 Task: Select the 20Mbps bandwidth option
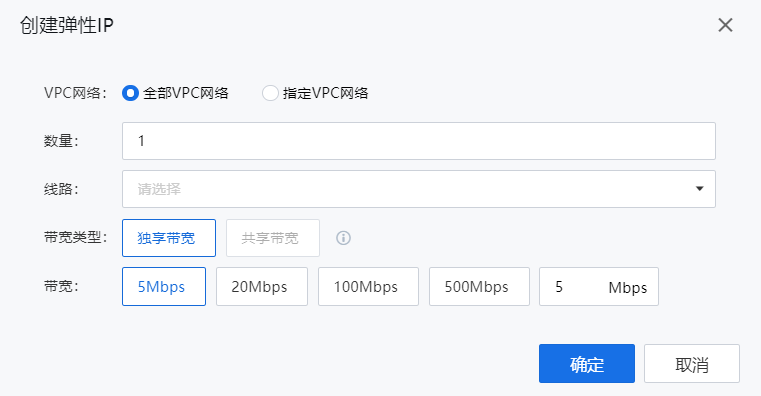(x=262, y=286)
